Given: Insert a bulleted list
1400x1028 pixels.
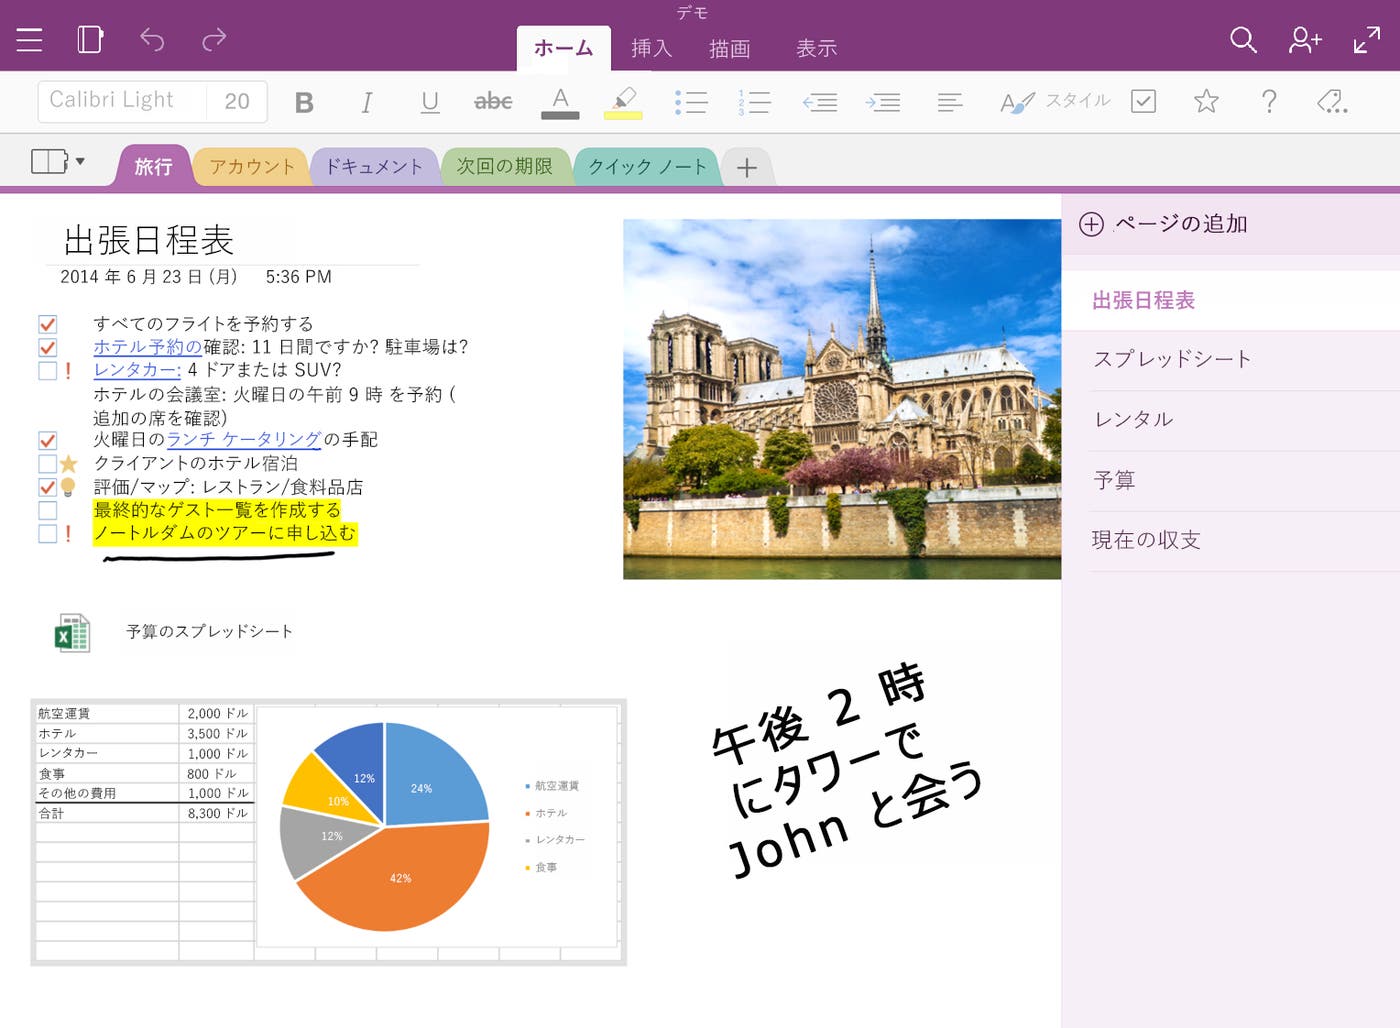Looking at the screenshot, I should pyautogui.click(x=691, y=102).
